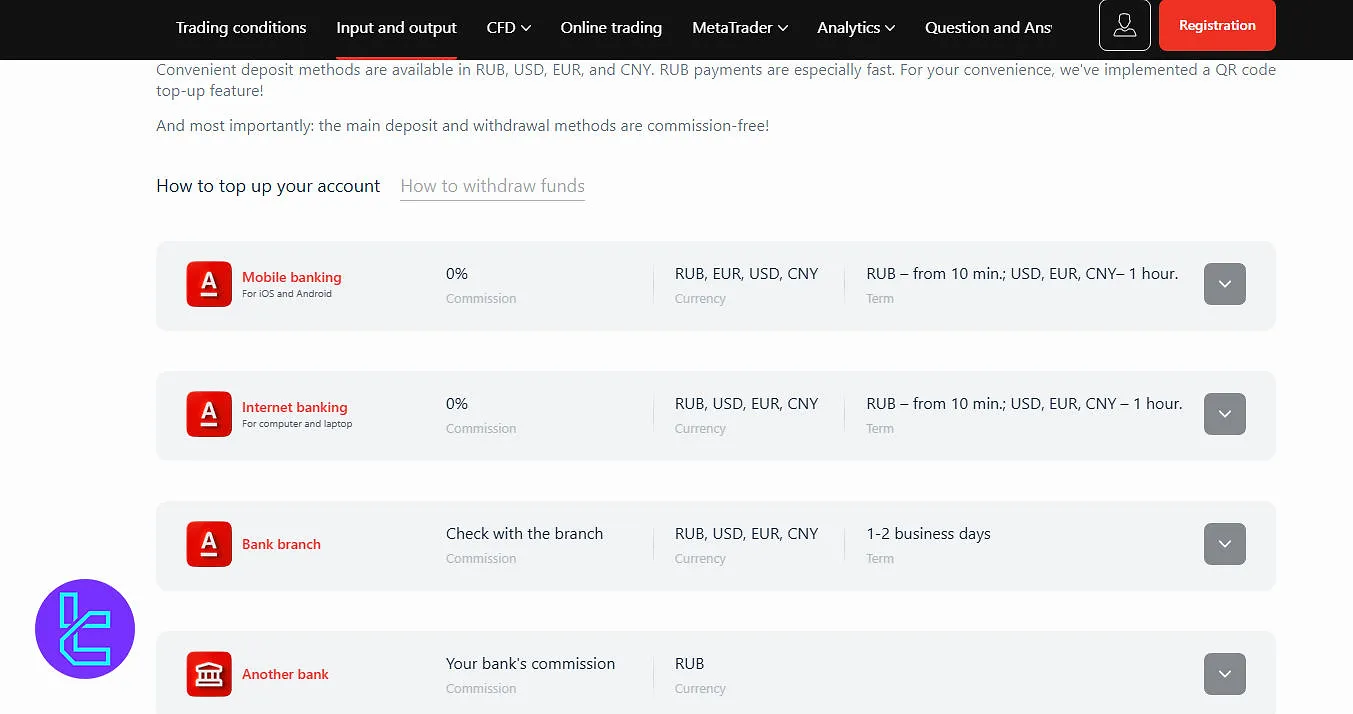Image resolution: width=1353 pixels, height=714 pixels.
Task: Switch to How to withdraw funds tab
Action: click(492, 186)
